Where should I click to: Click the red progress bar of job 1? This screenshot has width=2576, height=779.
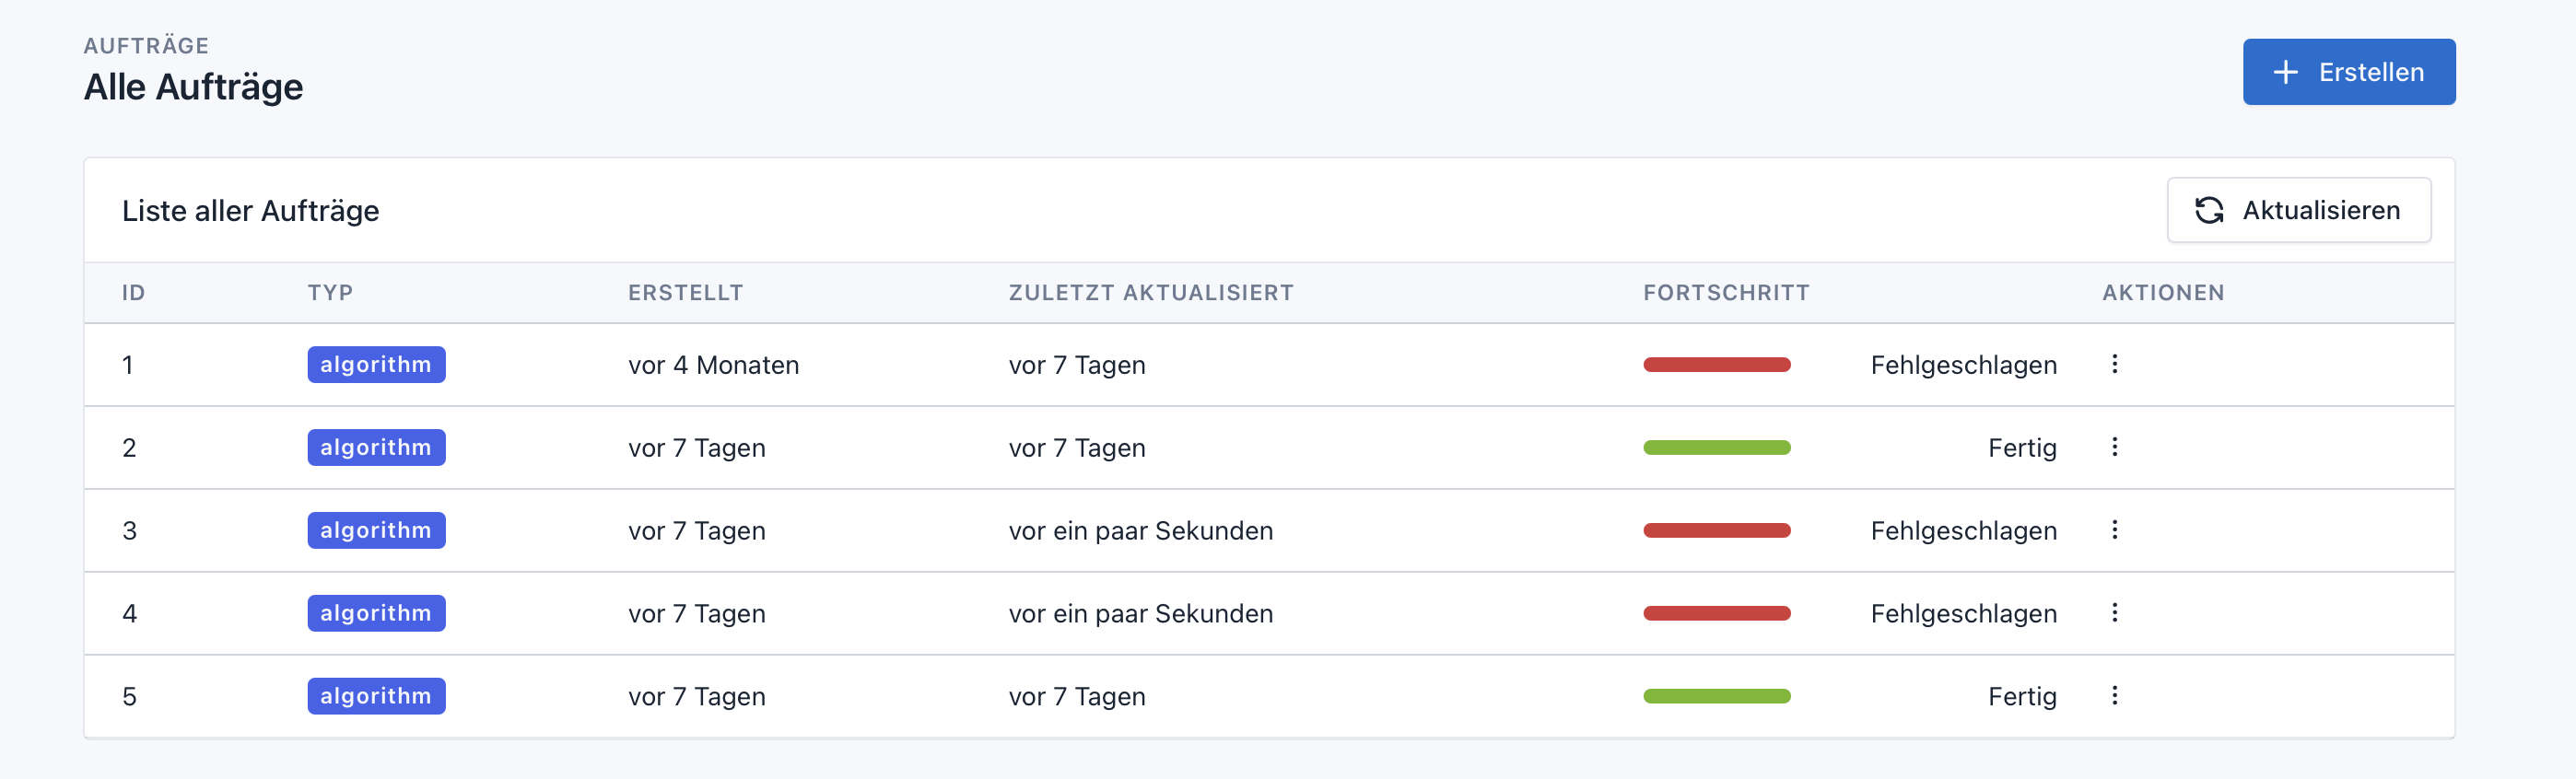[x=1716, y=365]
